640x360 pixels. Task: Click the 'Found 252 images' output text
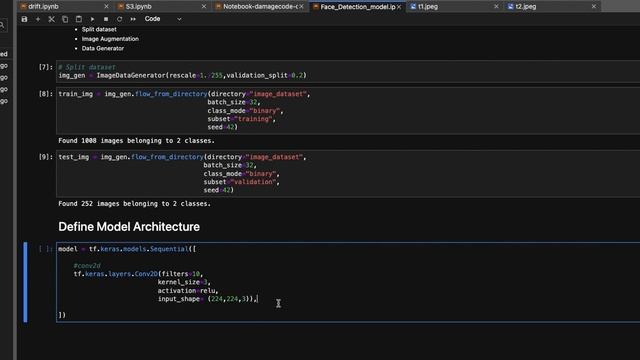pyautogui.click(x=134, y=204)
